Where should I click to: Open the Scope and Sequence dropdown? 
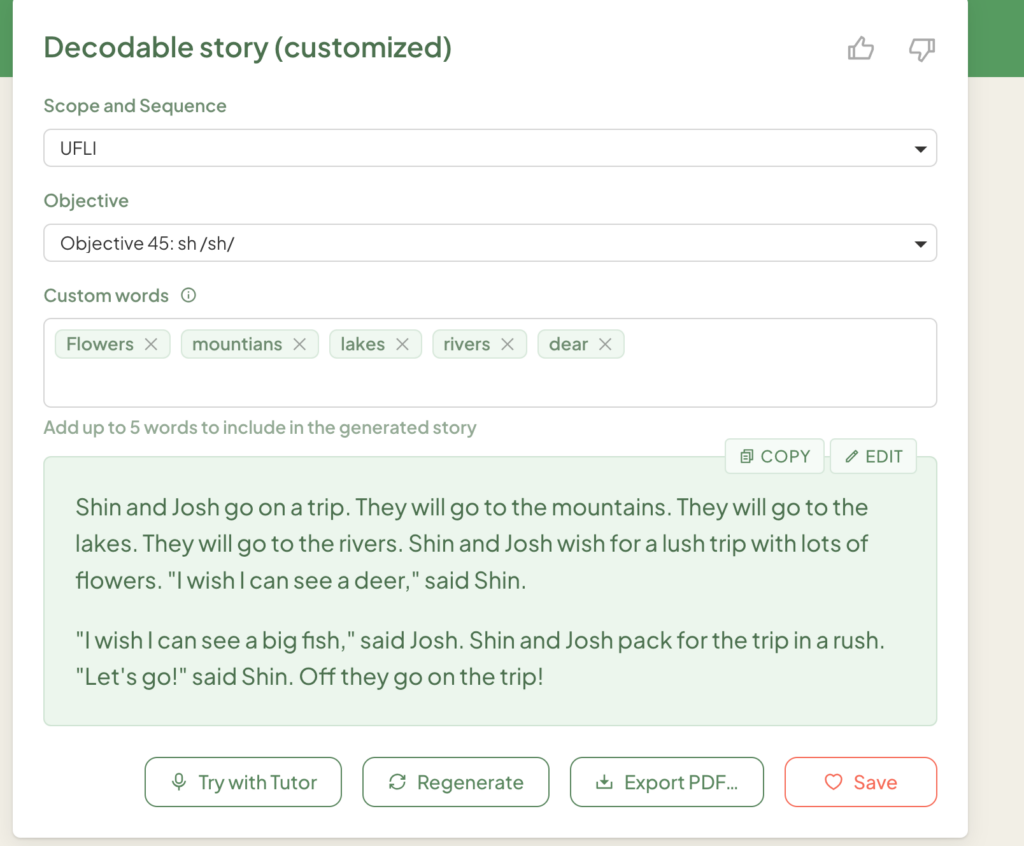pos(490,148)
